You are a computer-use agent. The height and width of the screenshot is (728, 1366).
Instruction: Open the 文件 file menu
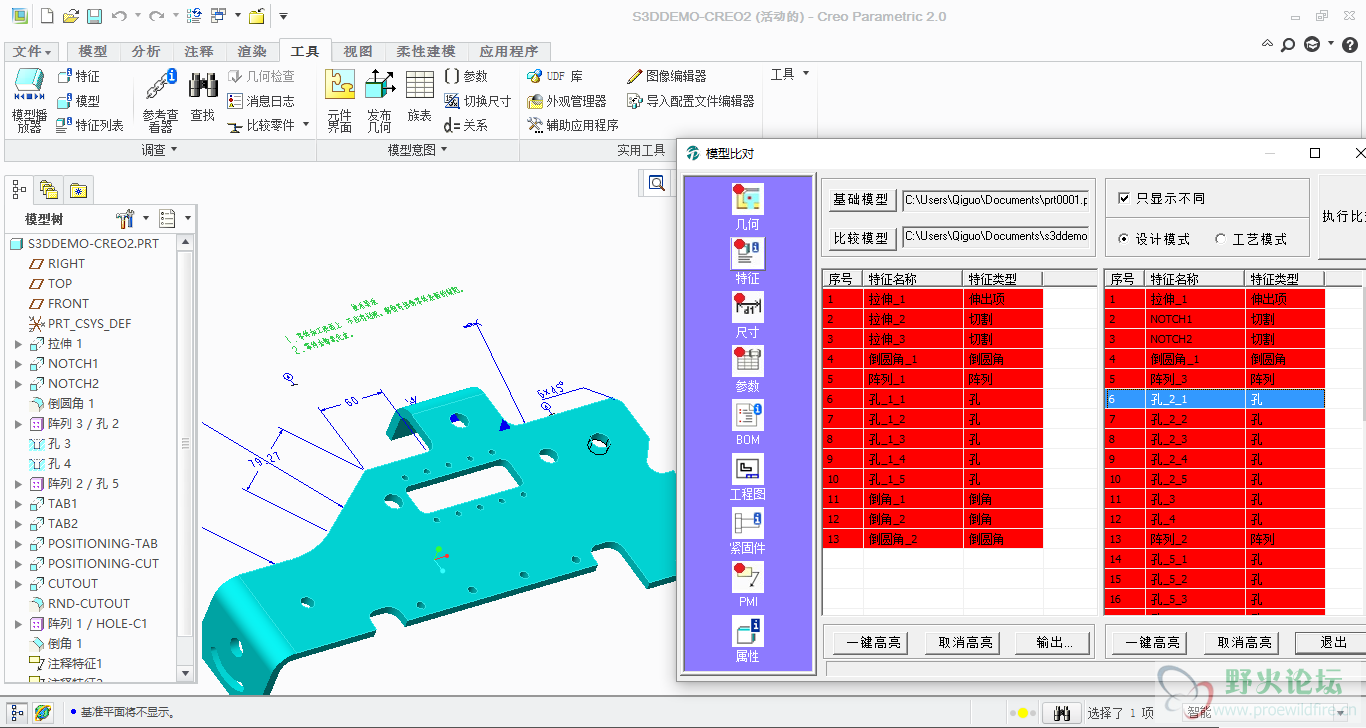[32, 51]
